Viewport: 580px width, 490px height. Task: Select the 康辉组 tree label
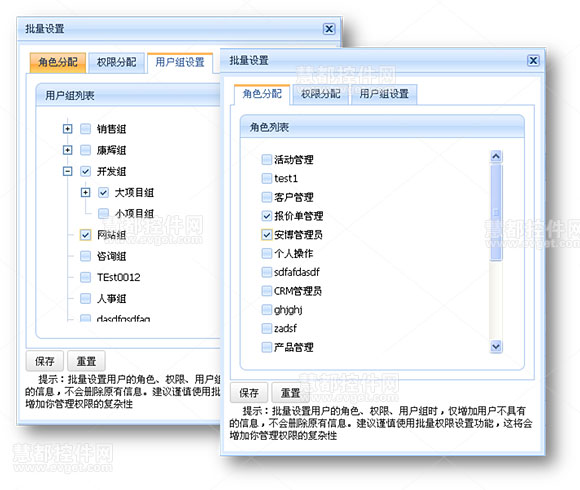(x=111, y=150)
